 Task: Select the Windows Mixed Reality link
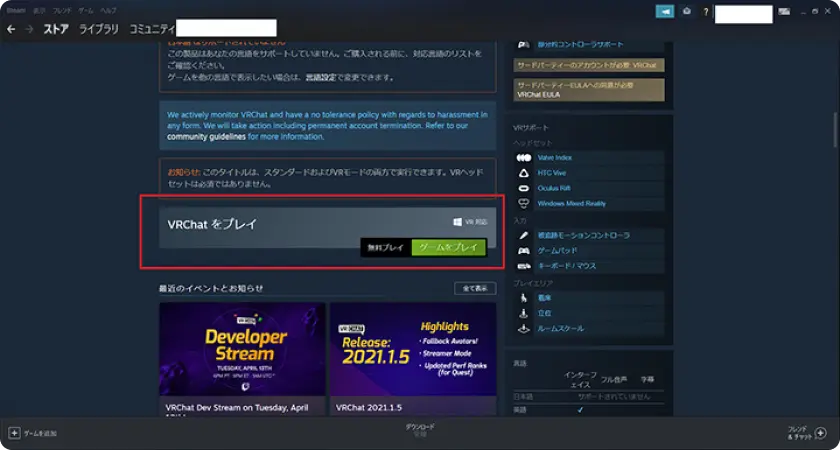pos(572,204)
